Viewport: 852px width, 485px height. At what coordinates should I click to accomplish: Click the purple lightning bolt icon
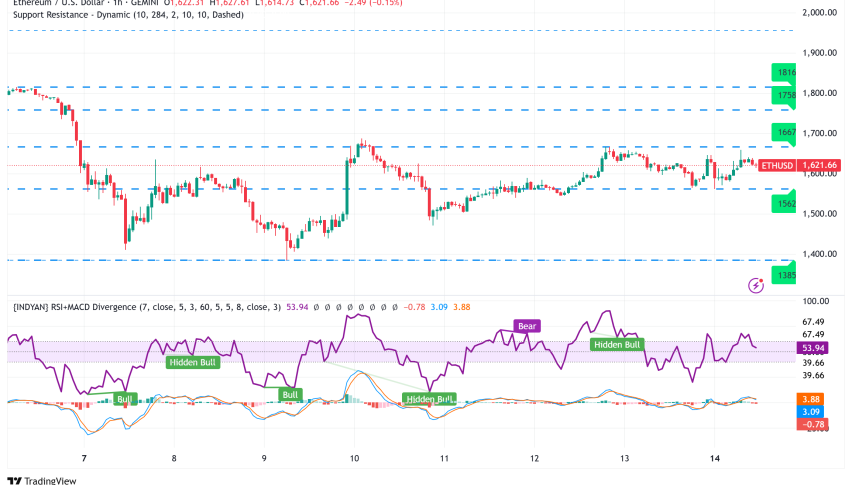756,285
